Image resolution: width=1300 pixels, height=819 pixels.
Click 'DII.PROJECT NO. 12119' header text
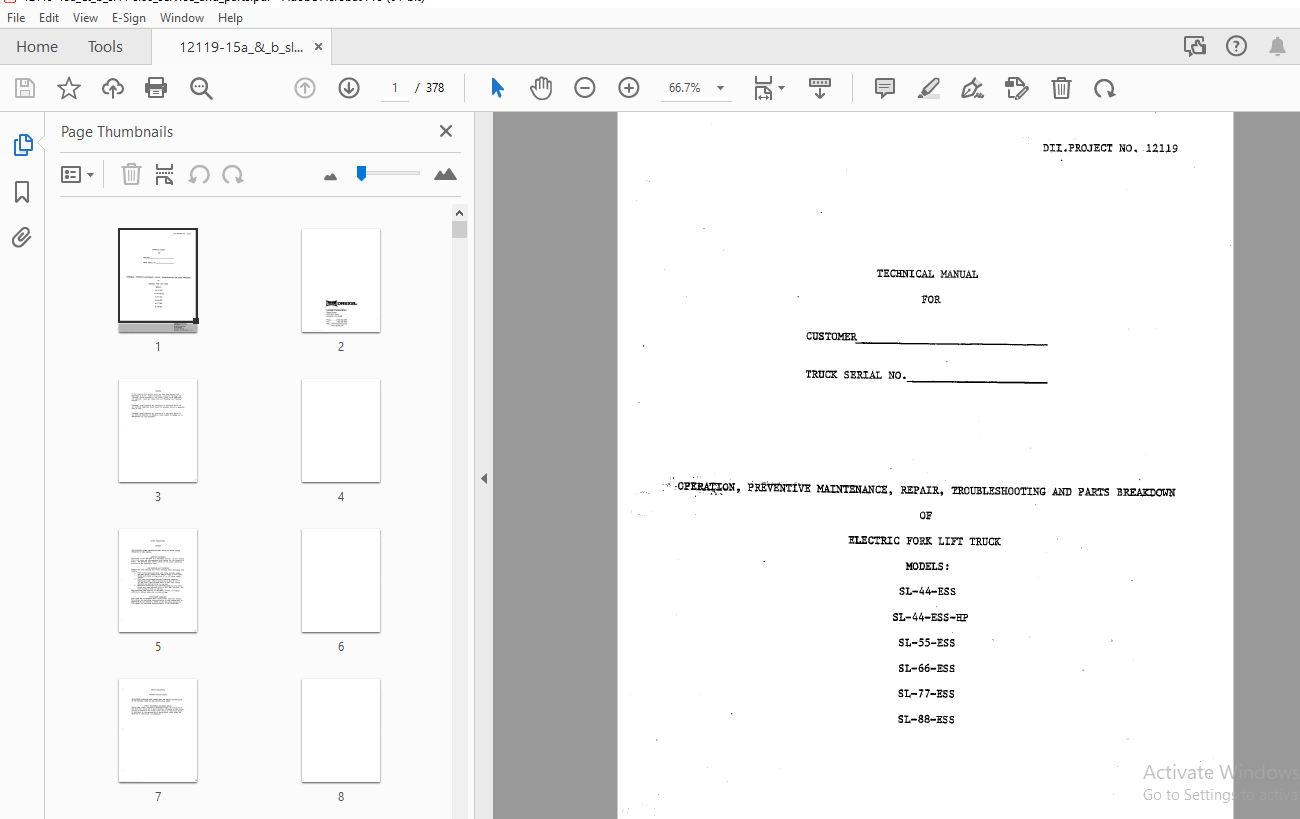[1110, 148]
